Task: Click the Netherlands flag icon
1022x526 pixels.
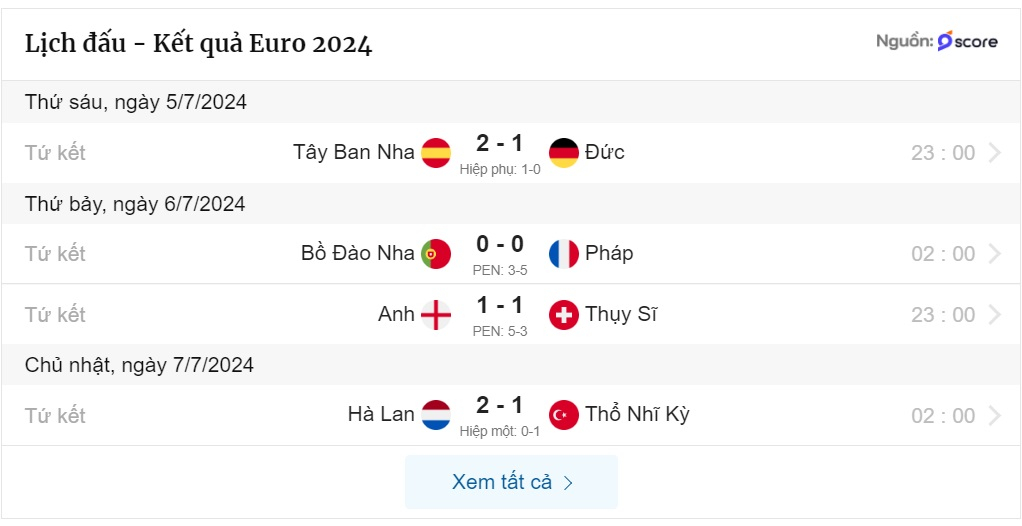Action: tap(436, 415)
